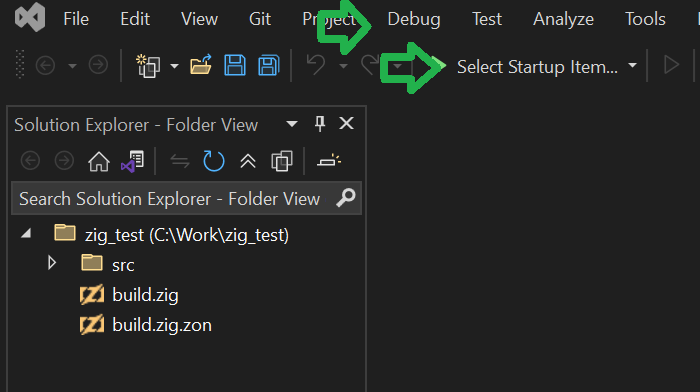700x392 pixels.
Task: Switch between solutions and folder view
Action: pos(133,161)
